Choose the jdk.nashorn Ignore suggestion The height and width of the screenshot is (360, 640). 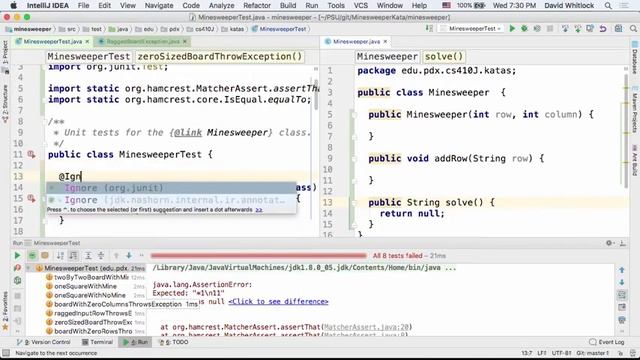coord(171,200)
